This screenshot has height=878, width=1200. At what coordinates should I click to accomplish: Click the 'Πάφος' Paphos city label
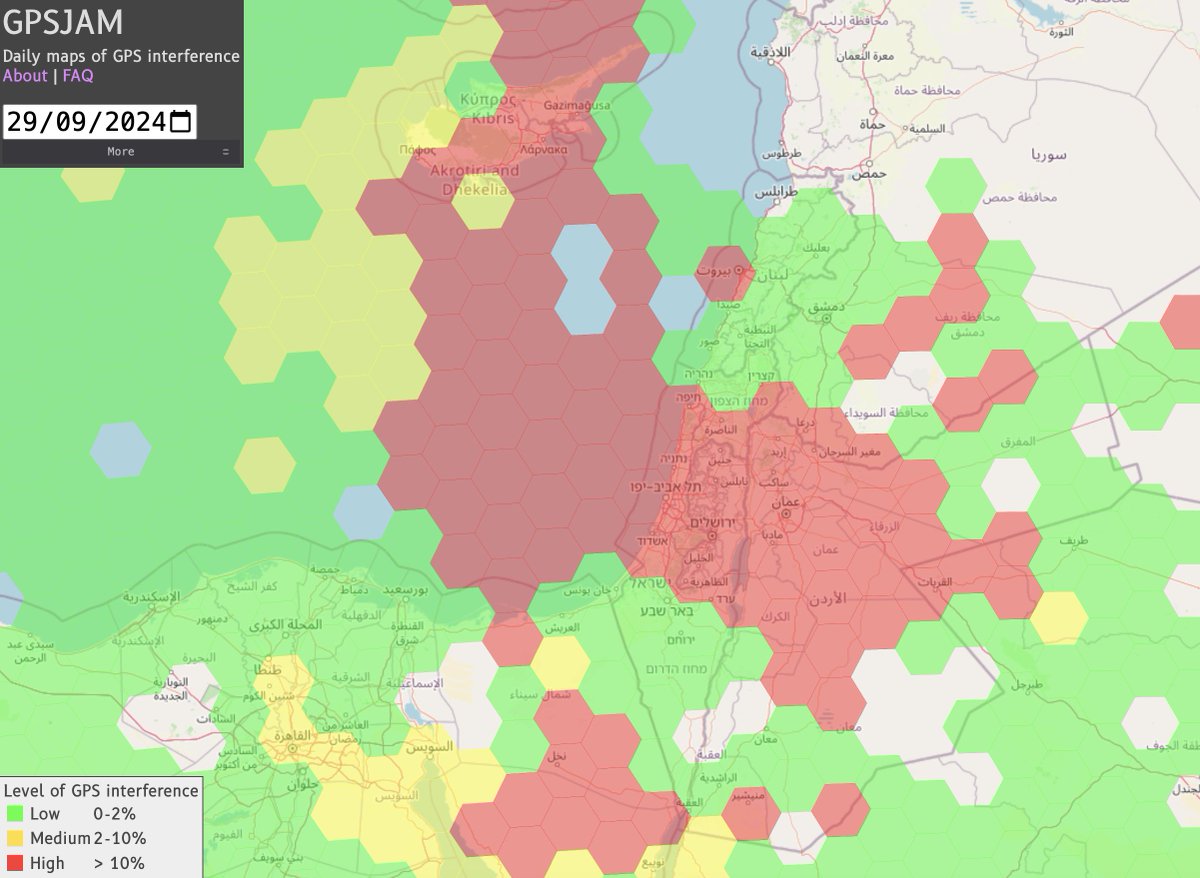tap(417, 149)
